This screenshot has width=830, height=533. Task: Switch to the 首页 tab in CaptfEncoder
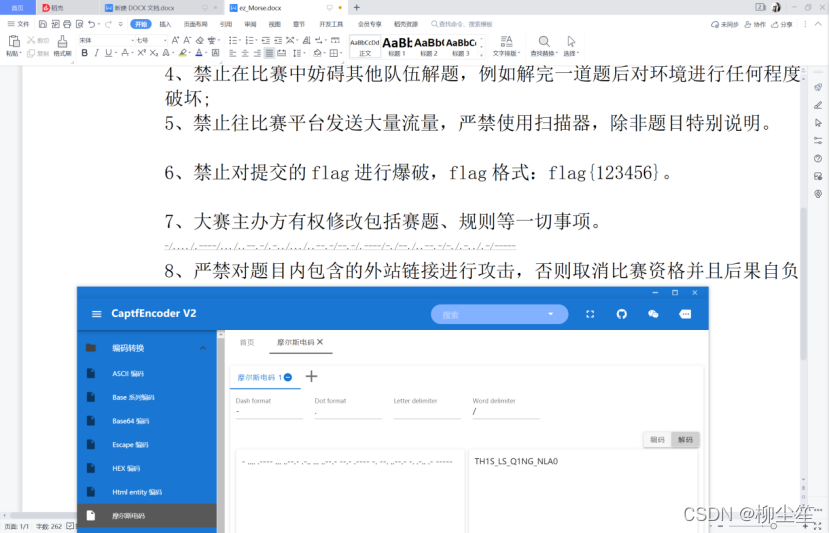pyautogui.click(x=247, y=342)
